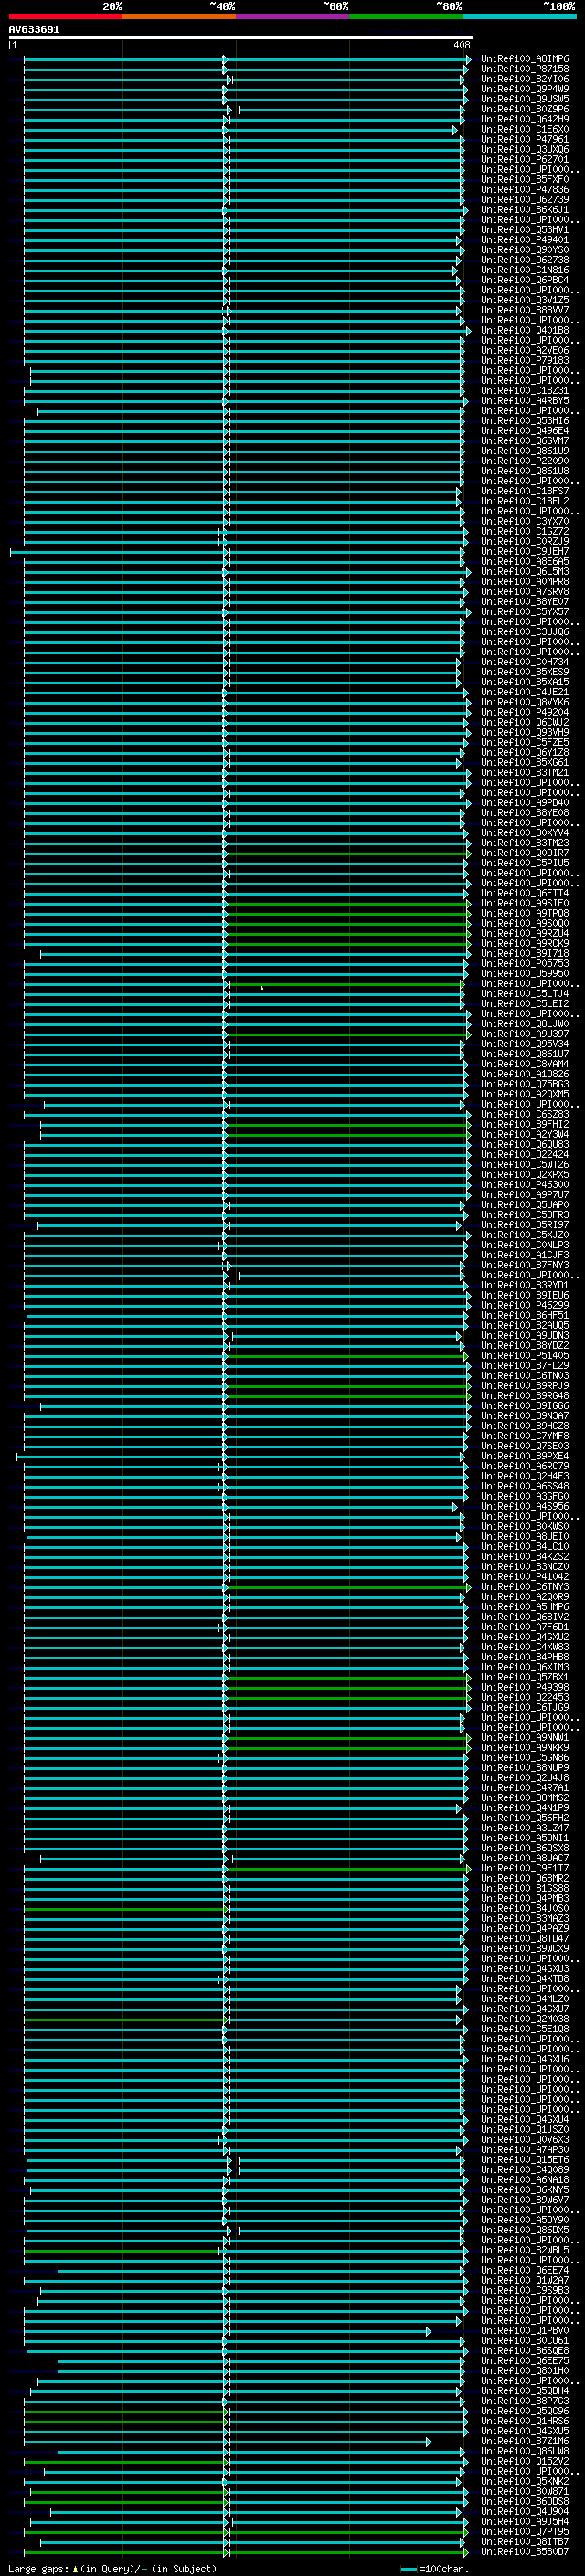This screenshot has height=2576, width=585.
Task: Select hit label UniRef100_P22090
Action: point(524,461)
